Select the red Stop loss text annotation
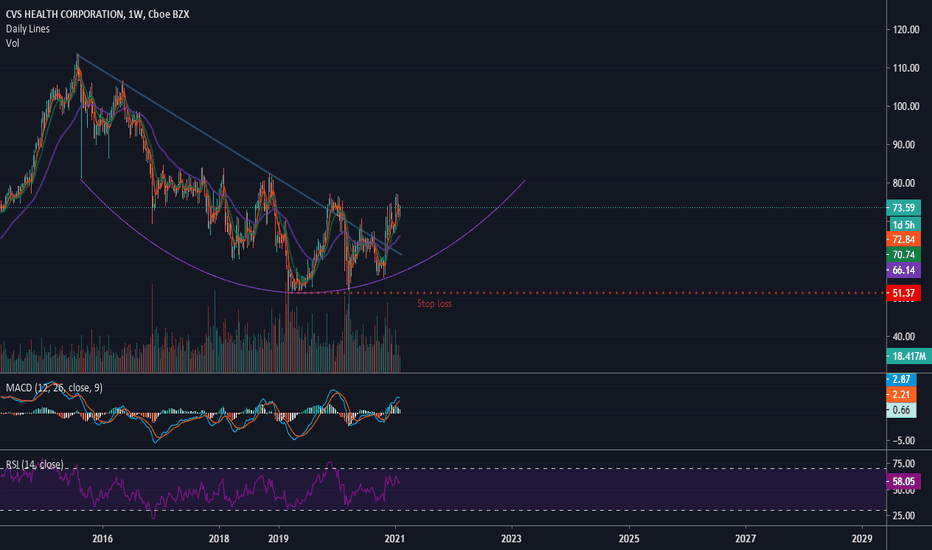The width and height of the screenshot is (932, 550). 434,304
